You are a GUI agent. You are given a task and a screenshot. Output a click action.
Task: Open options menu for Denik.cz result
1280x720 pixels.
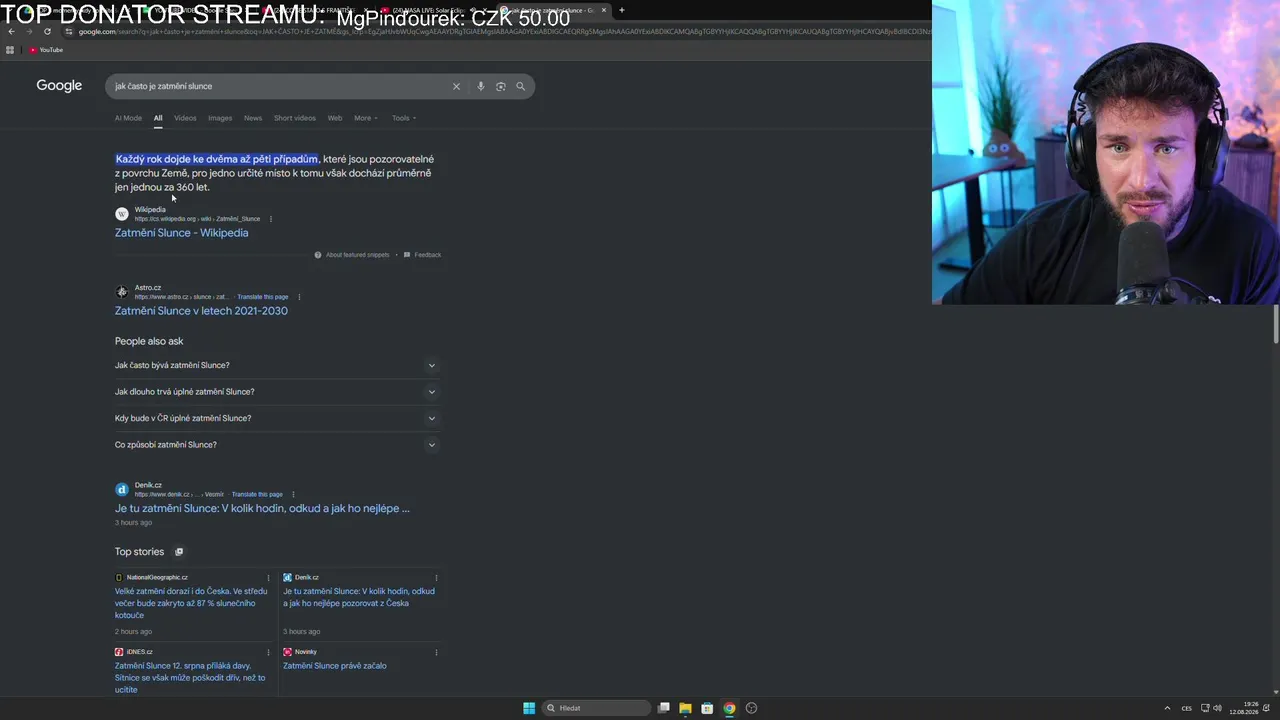coord(293,494)
